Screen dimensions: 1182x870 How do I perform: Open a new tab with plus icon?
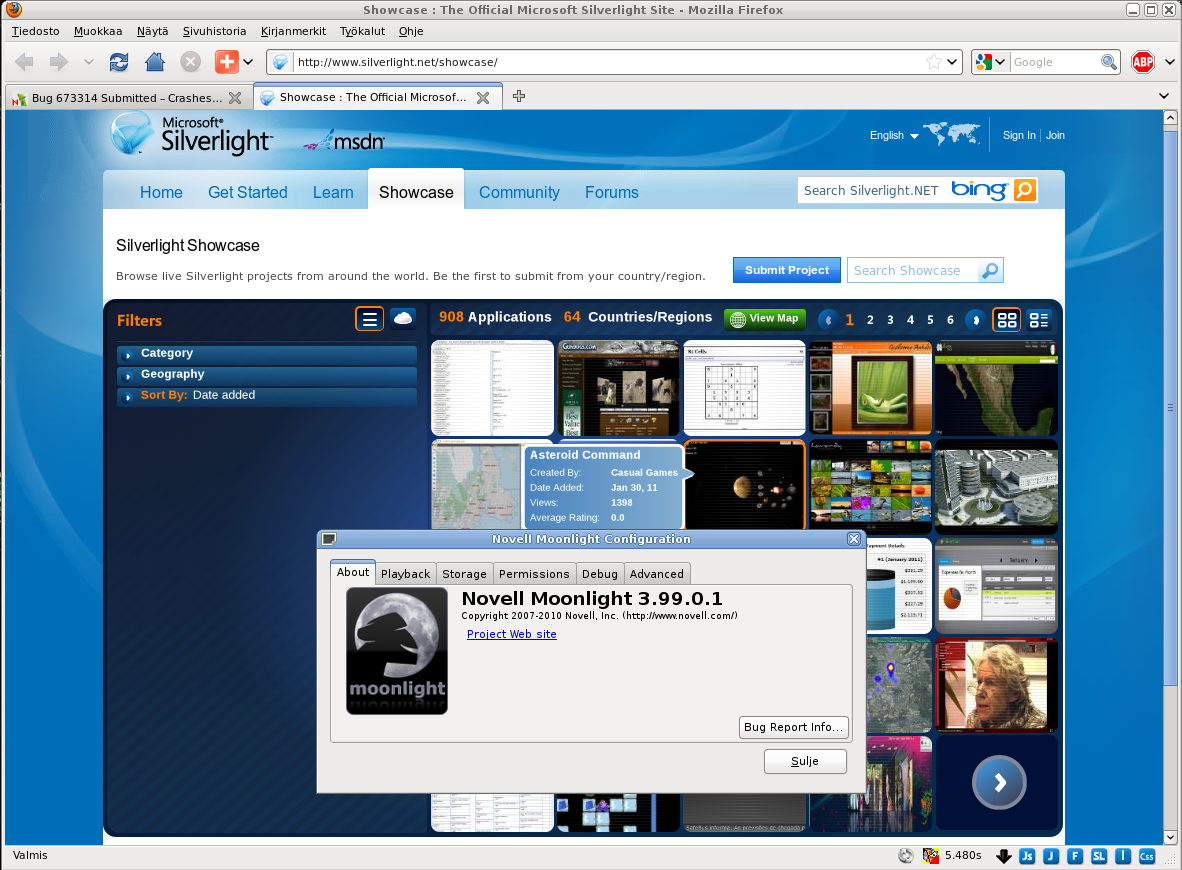click(518, 97)
